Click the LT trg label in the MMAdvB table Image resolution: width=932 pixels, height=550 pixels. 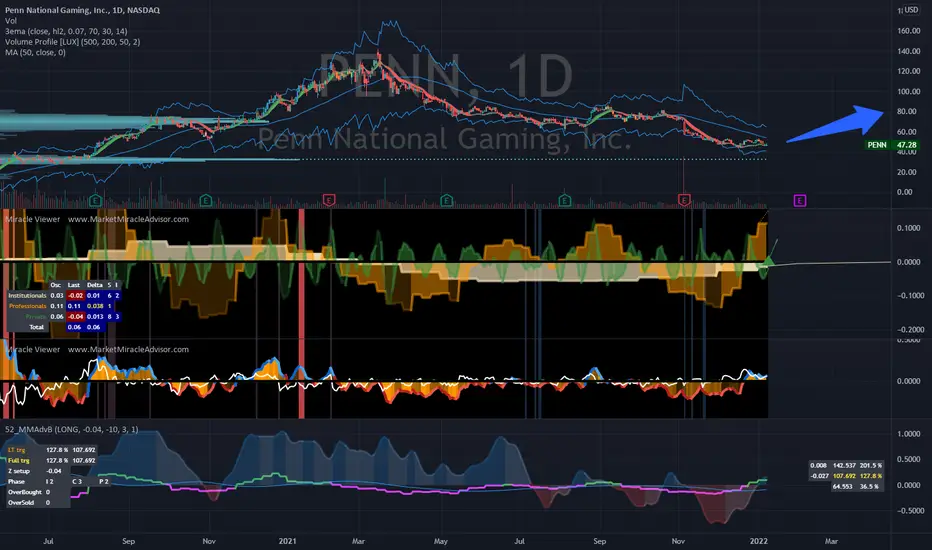pyautogui.click(x=17, y=450)
